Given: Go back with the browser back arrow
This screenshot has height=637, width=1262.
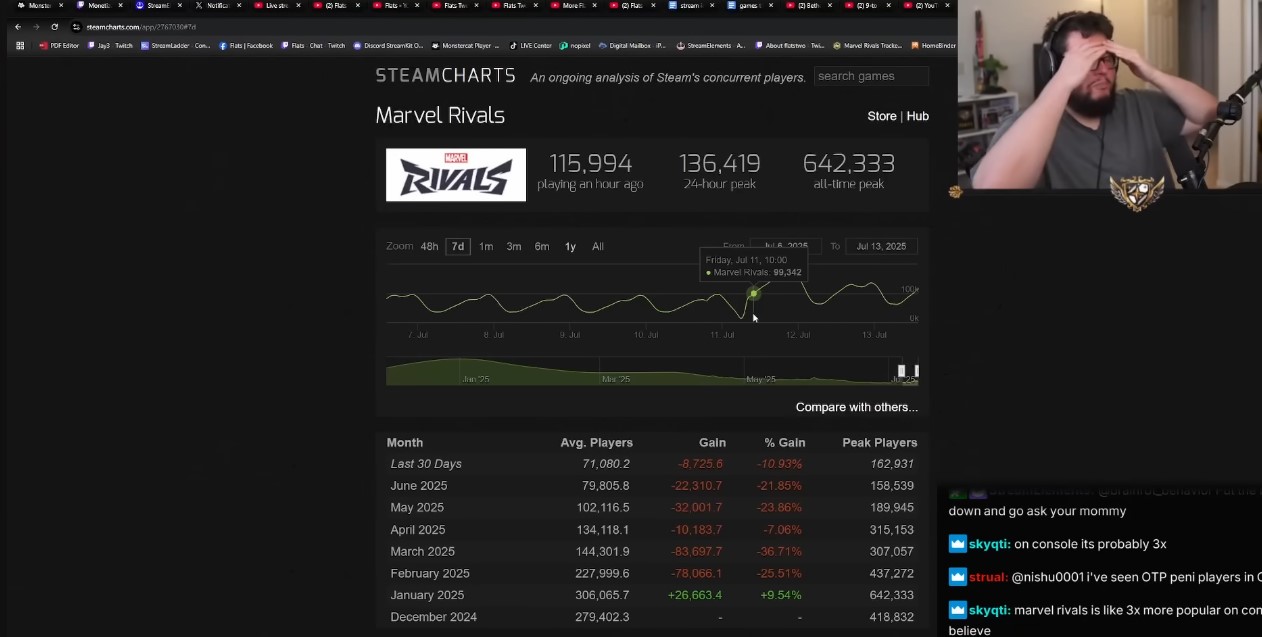Looking at the screenshot, I should pos(17,27).
